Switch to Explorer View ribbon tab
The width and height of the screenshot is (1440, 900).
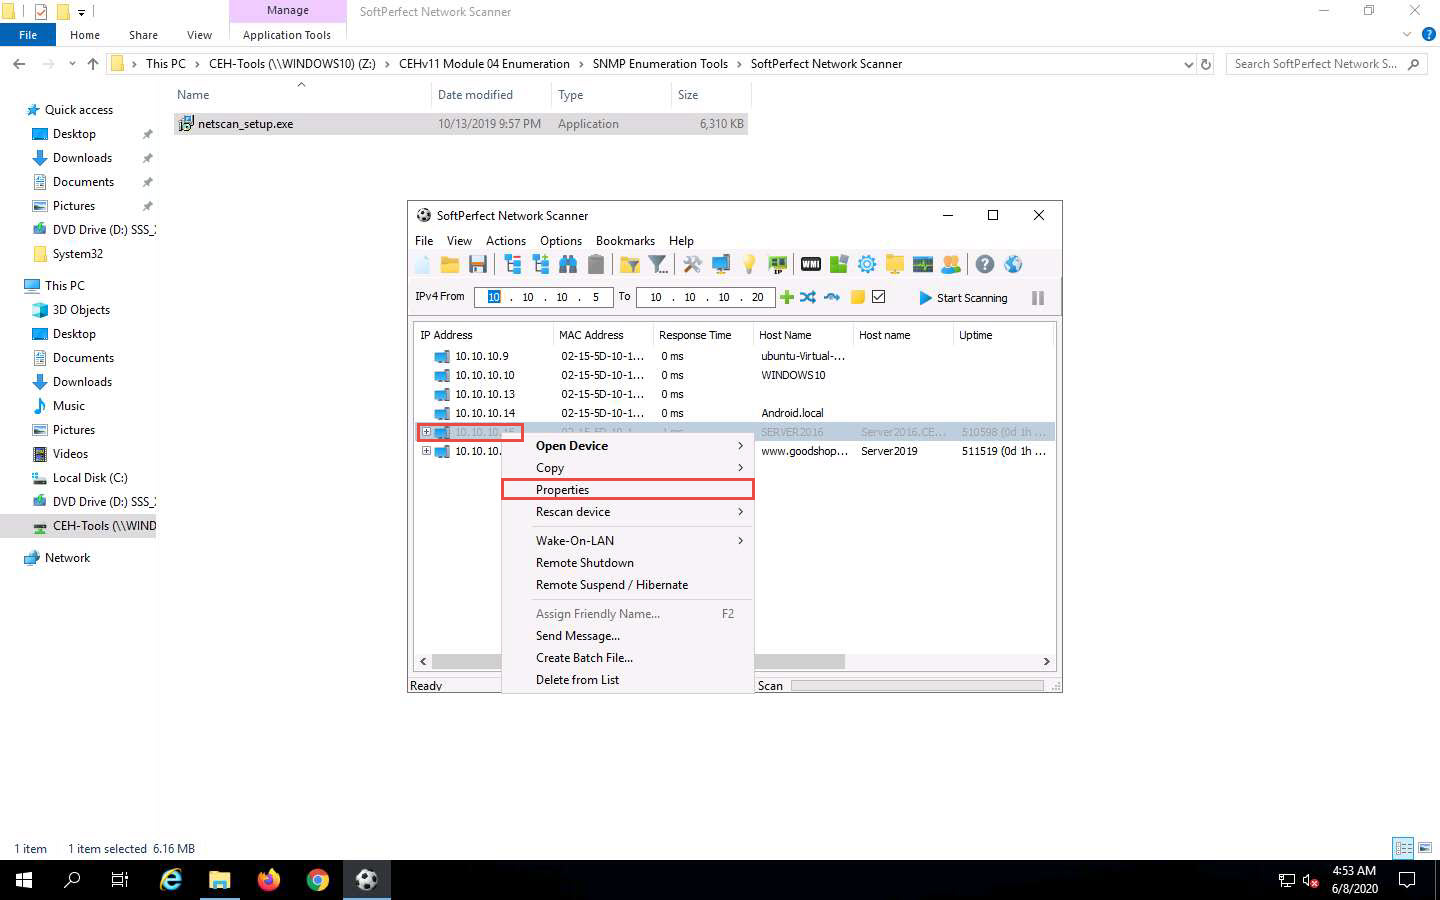coord(199,35)
